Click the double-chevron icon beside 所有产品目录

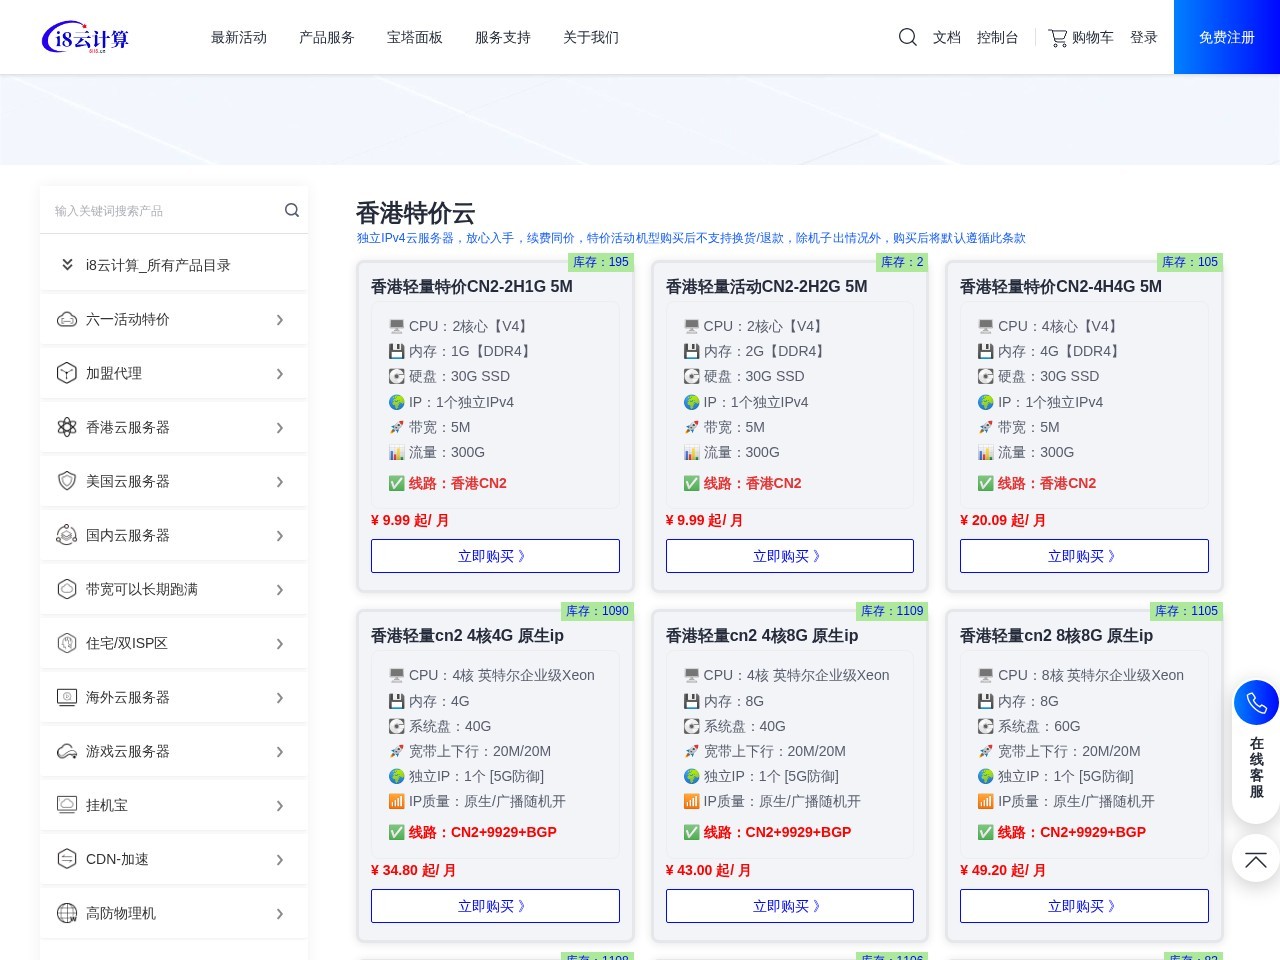coord(67,265)
